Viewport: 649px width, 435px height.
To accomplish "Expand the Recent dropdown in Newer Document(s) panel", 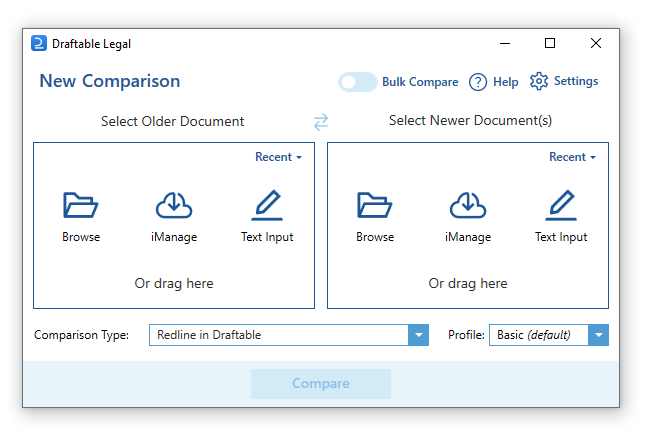I will pyautogui.click(x=572, y=157).
